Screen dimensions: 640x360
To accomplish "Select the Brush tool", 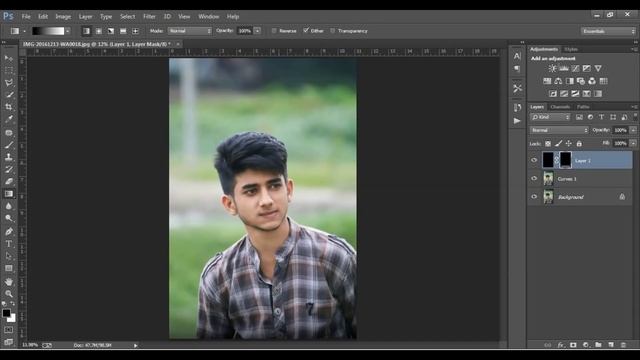I will pos(9,145).
